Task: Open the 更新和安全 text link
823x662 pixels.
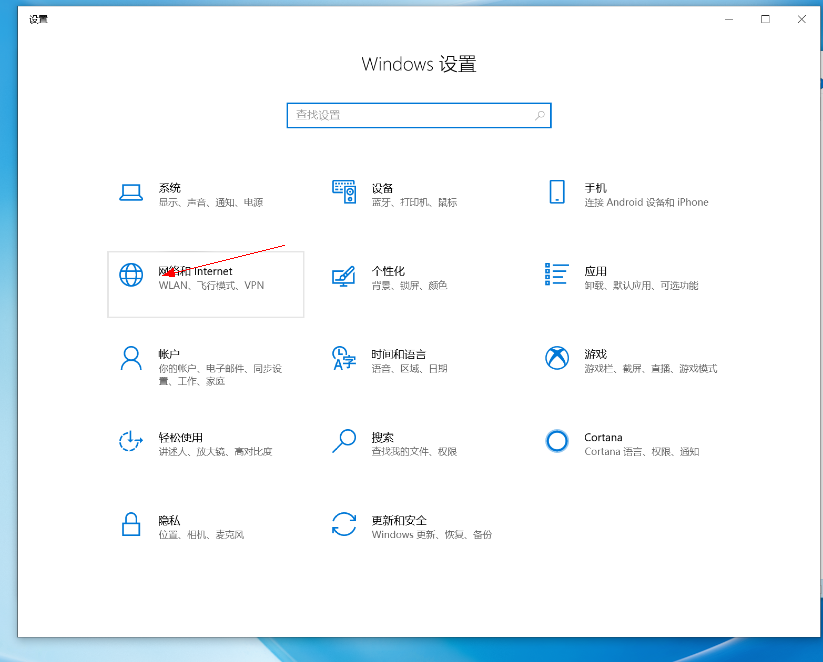Action: pos(399,520)
